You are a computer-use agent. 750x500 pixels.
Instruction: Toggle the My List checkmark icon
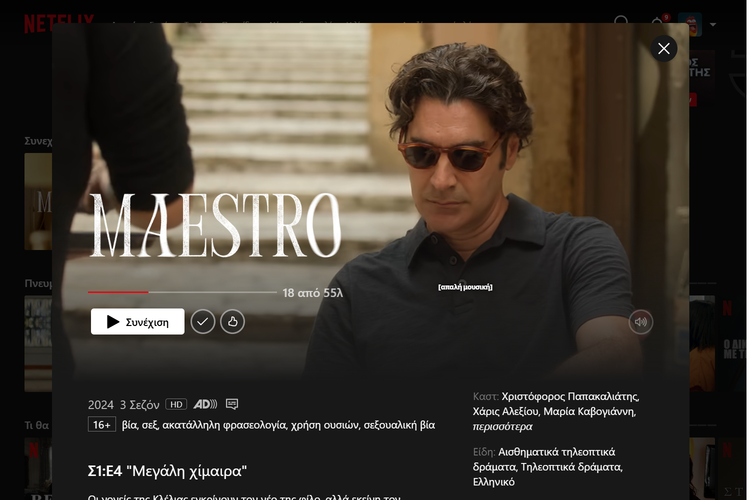[203, 322]
